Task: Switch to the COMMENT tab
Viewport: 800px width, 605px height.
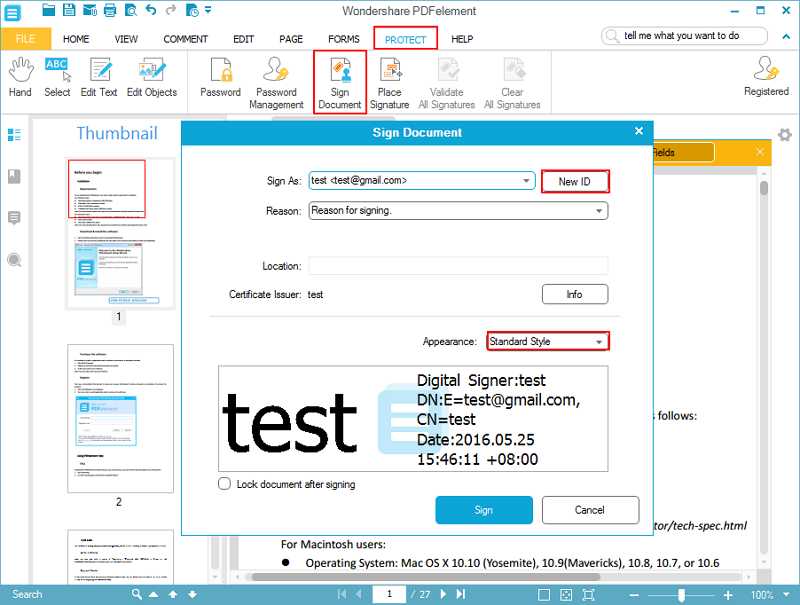Action: 185,39
